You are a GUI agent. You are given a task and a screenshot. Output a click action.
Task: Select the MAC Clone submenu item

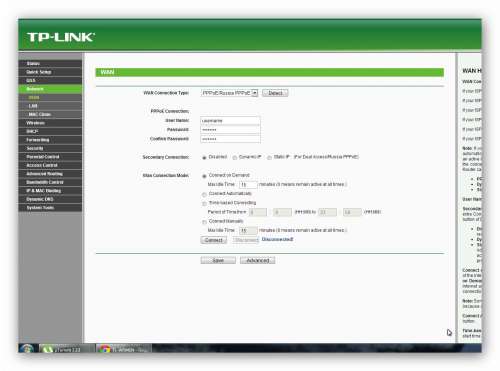pos(50,114)
